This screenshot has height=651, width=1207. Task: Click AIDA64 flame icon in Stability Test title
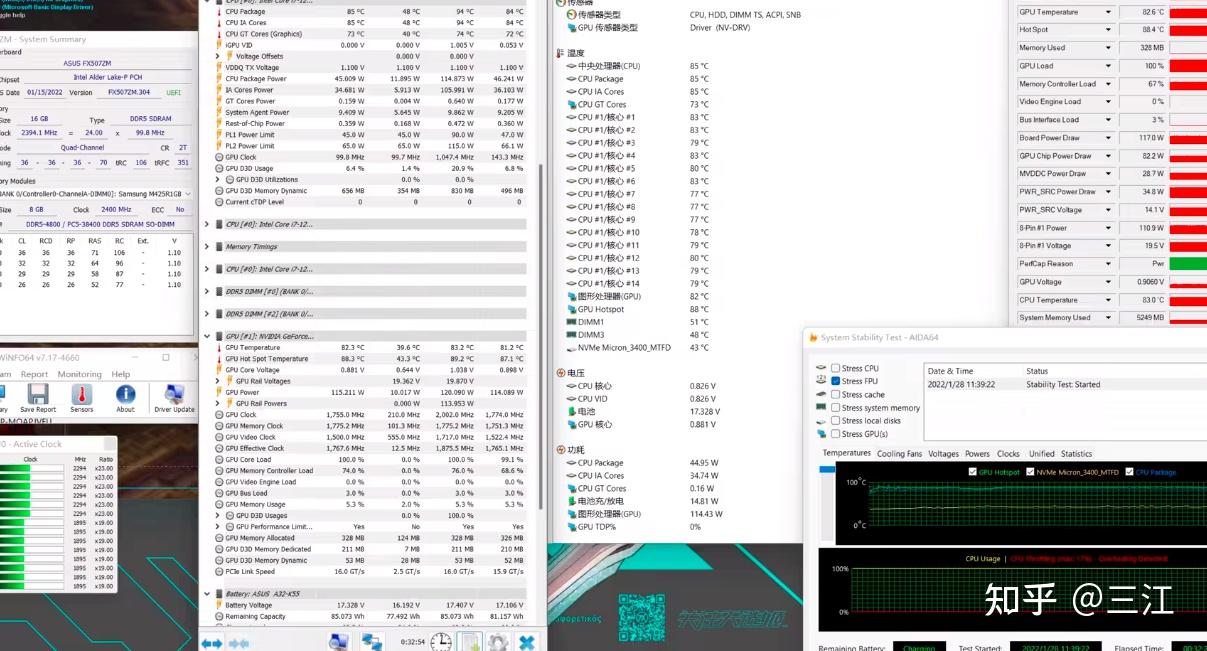[x=812, y=337]
